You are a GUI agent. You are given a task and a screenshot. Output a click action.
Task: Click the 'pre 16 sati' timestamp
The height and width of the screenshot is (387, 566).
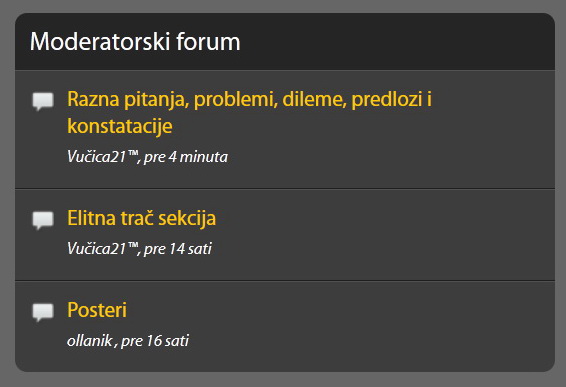pos(155,340)
